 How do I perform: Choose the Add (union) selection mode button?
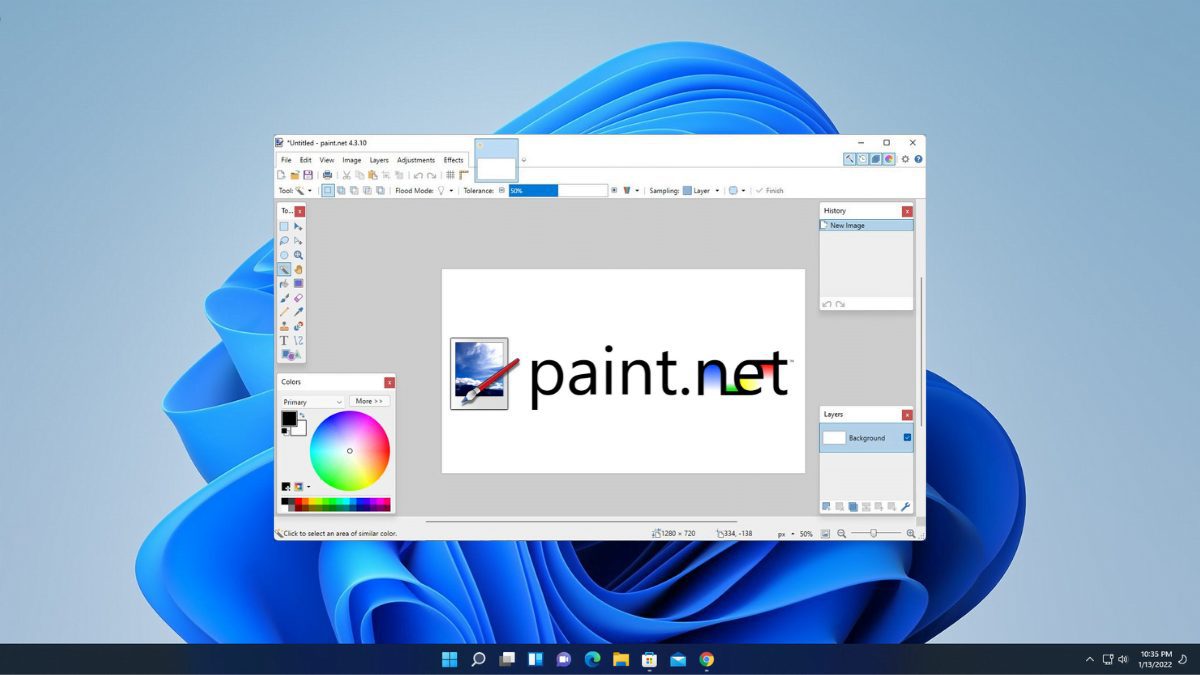tap(341, 190)
